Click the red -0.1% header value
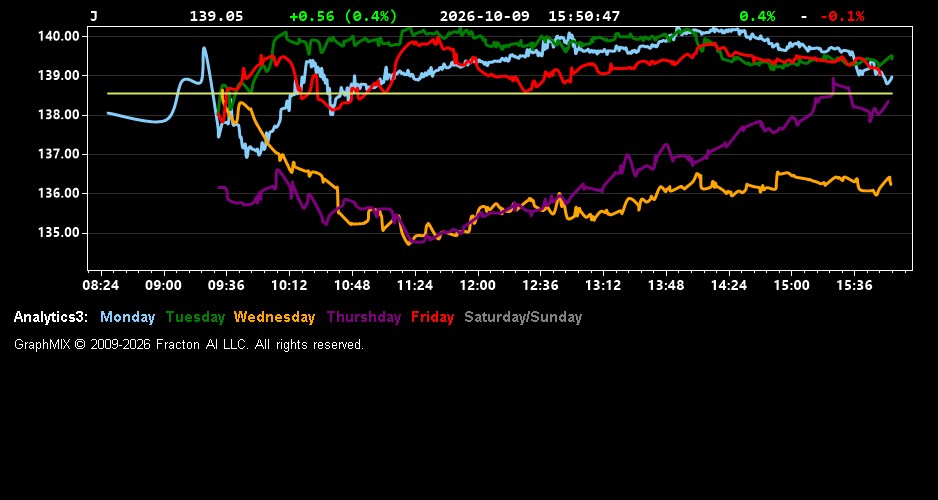 [x=842, y=16]
